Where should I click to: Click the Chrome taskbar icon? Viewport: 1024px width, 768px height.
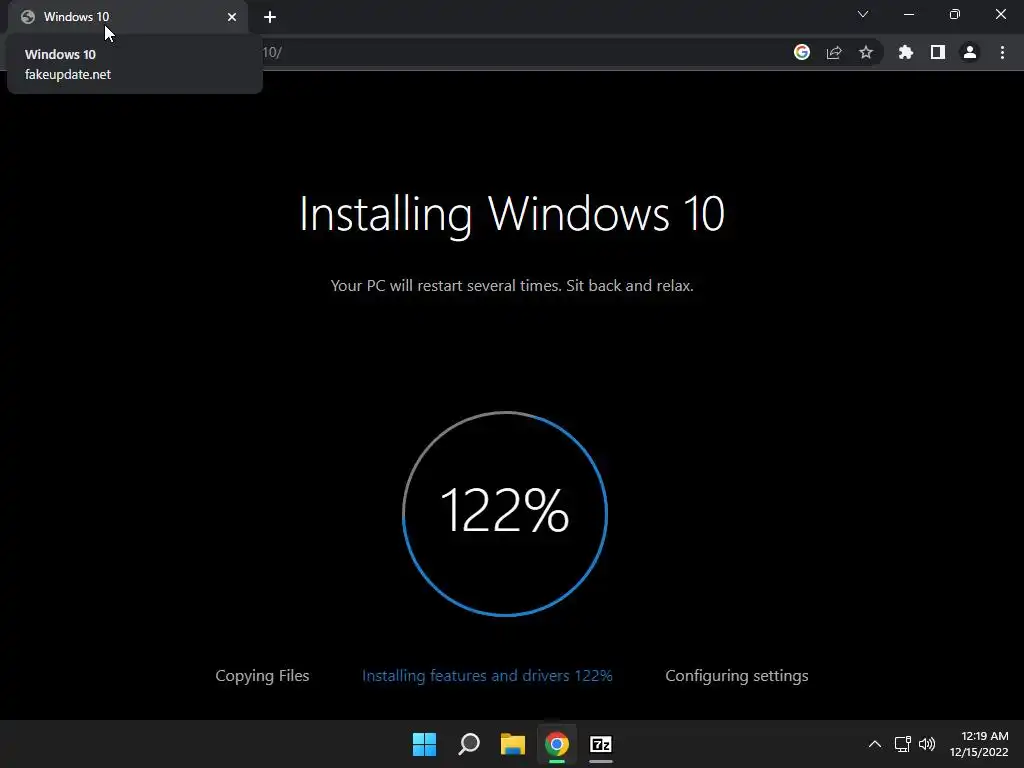[557, 744]
